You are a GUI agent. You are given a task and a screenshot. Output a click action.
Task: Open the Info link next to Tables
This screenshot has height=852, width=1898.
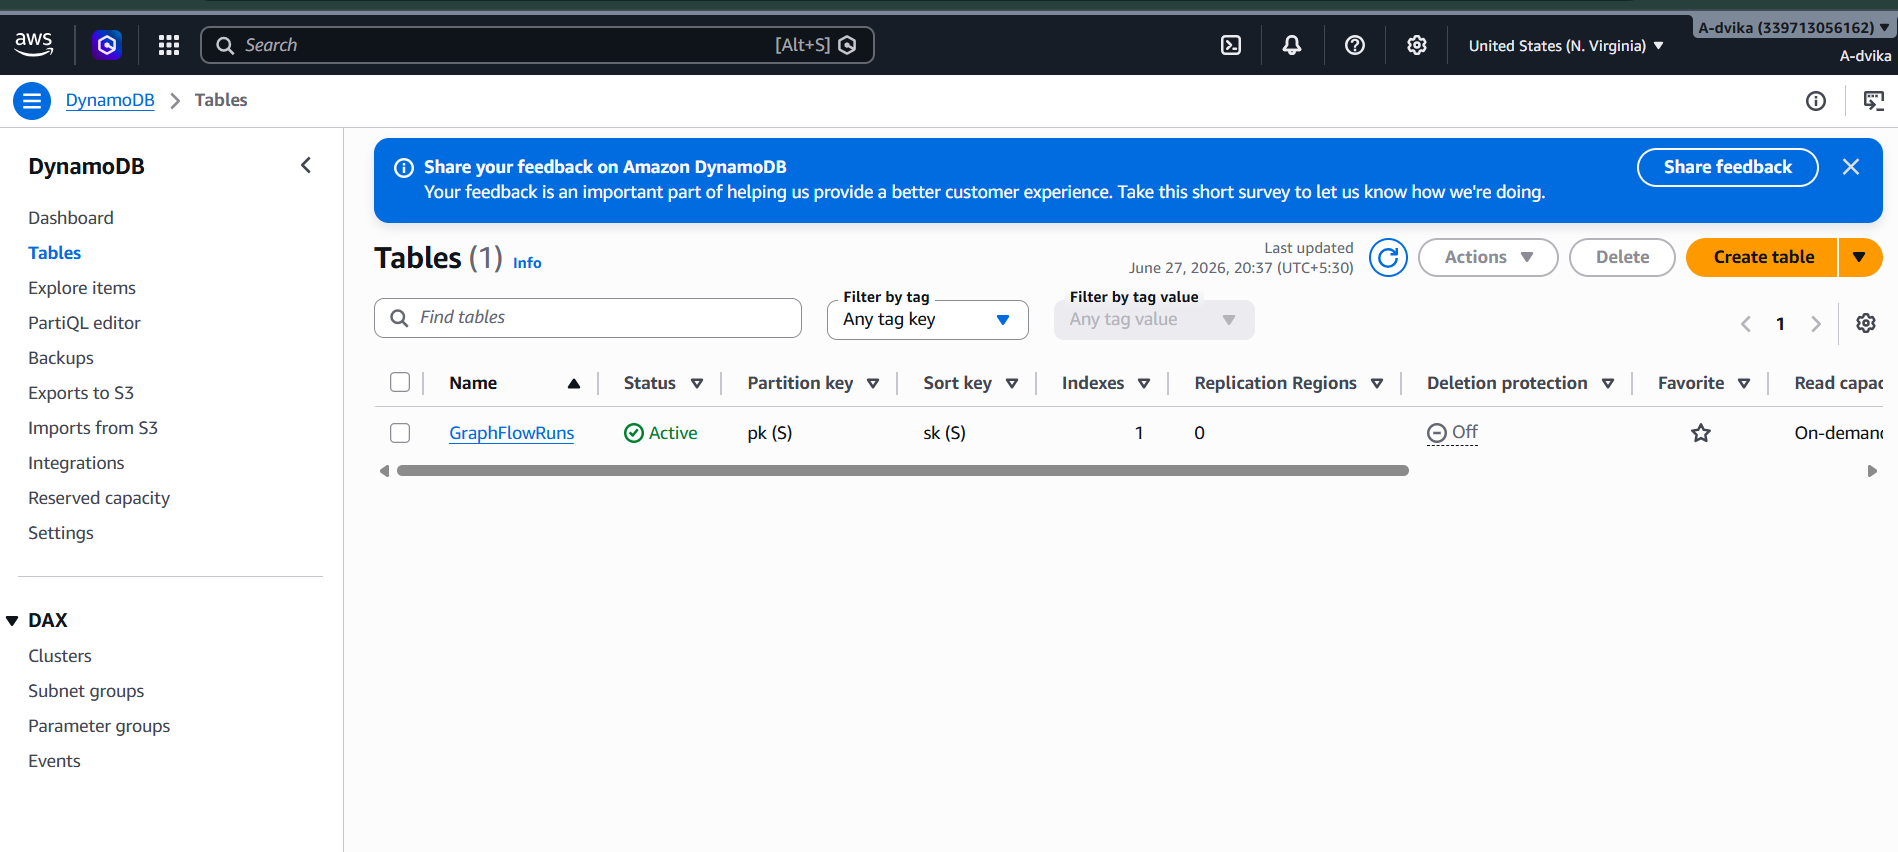(x=527, y=263)
